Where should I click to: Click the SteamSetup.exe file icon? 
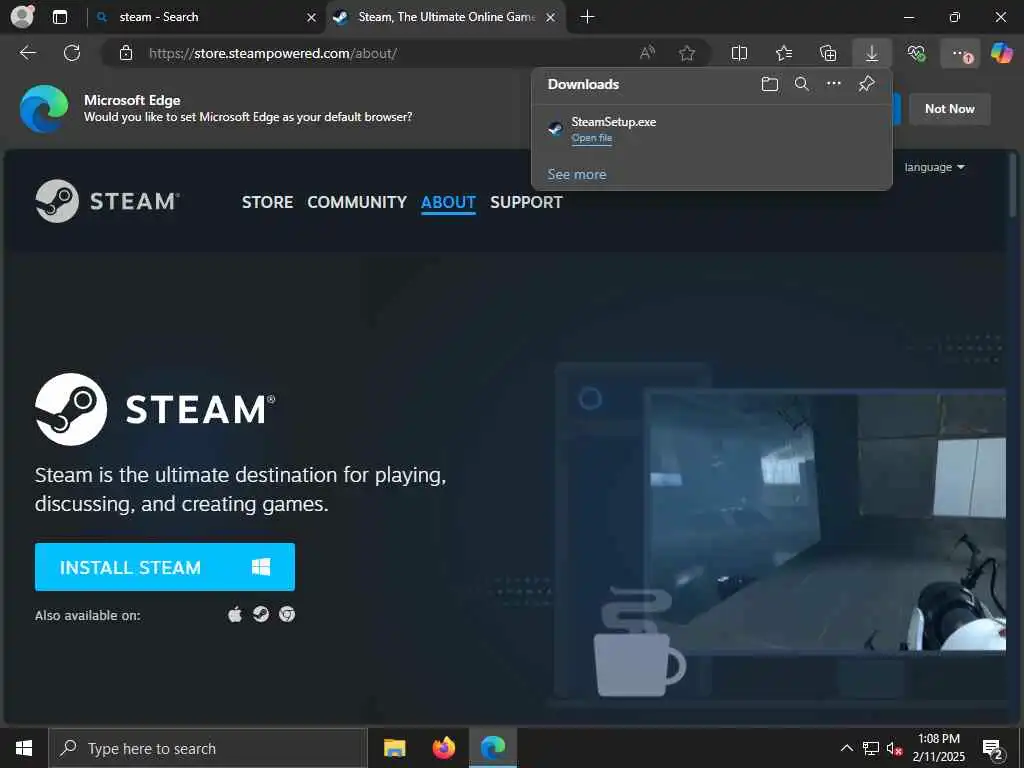555,129
